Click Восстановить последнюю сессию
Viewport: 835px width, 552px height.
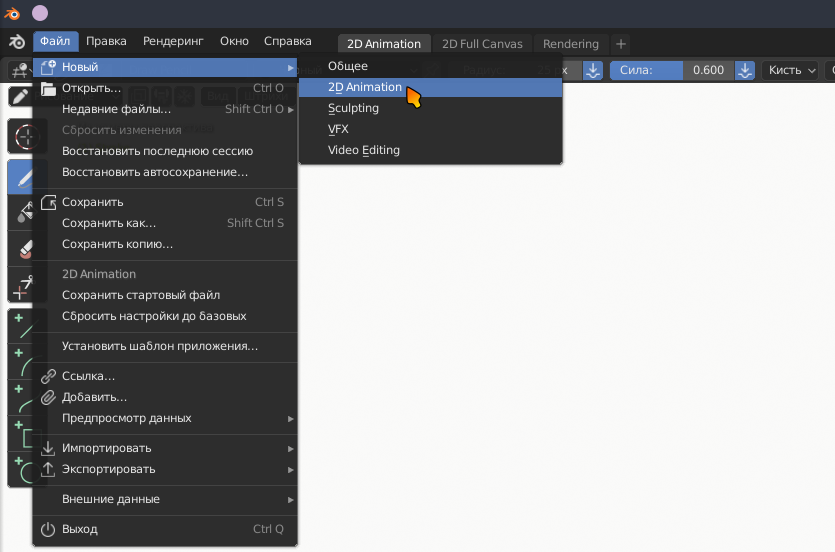(x=165, y=151)
